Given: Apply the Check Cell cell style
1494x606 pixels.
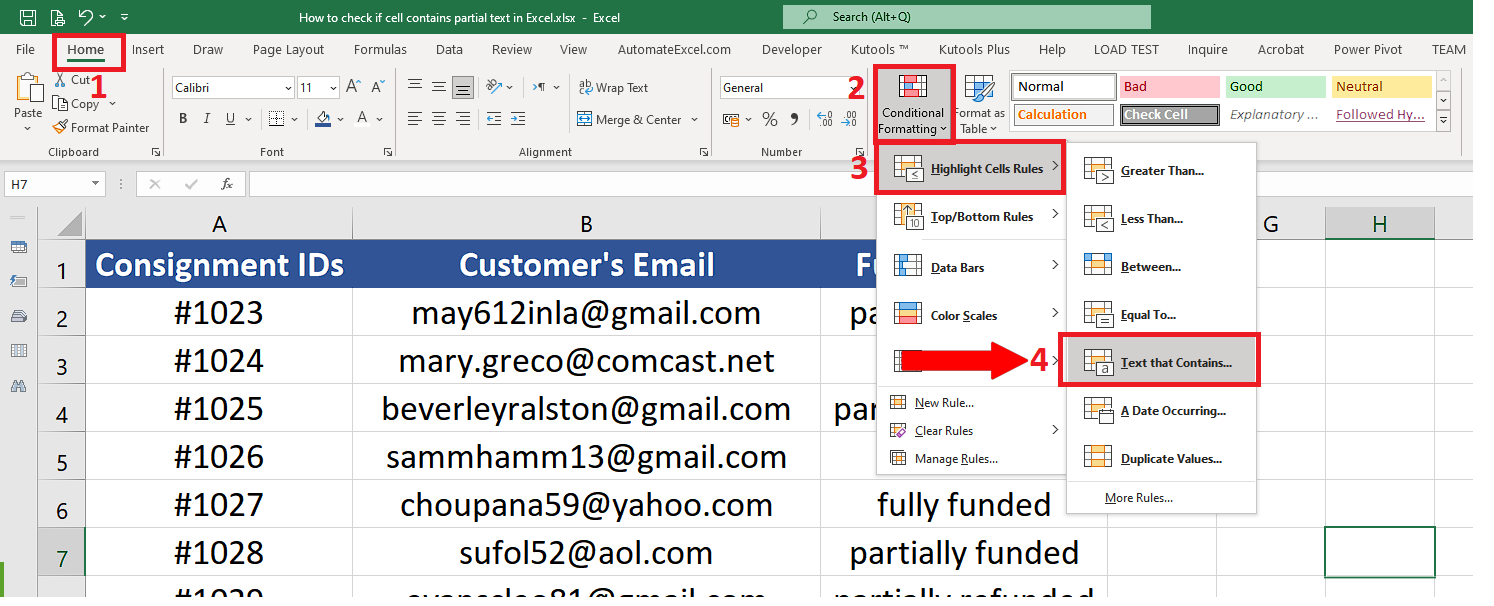Looking at the screenshot, I should tap(1169, 114).
